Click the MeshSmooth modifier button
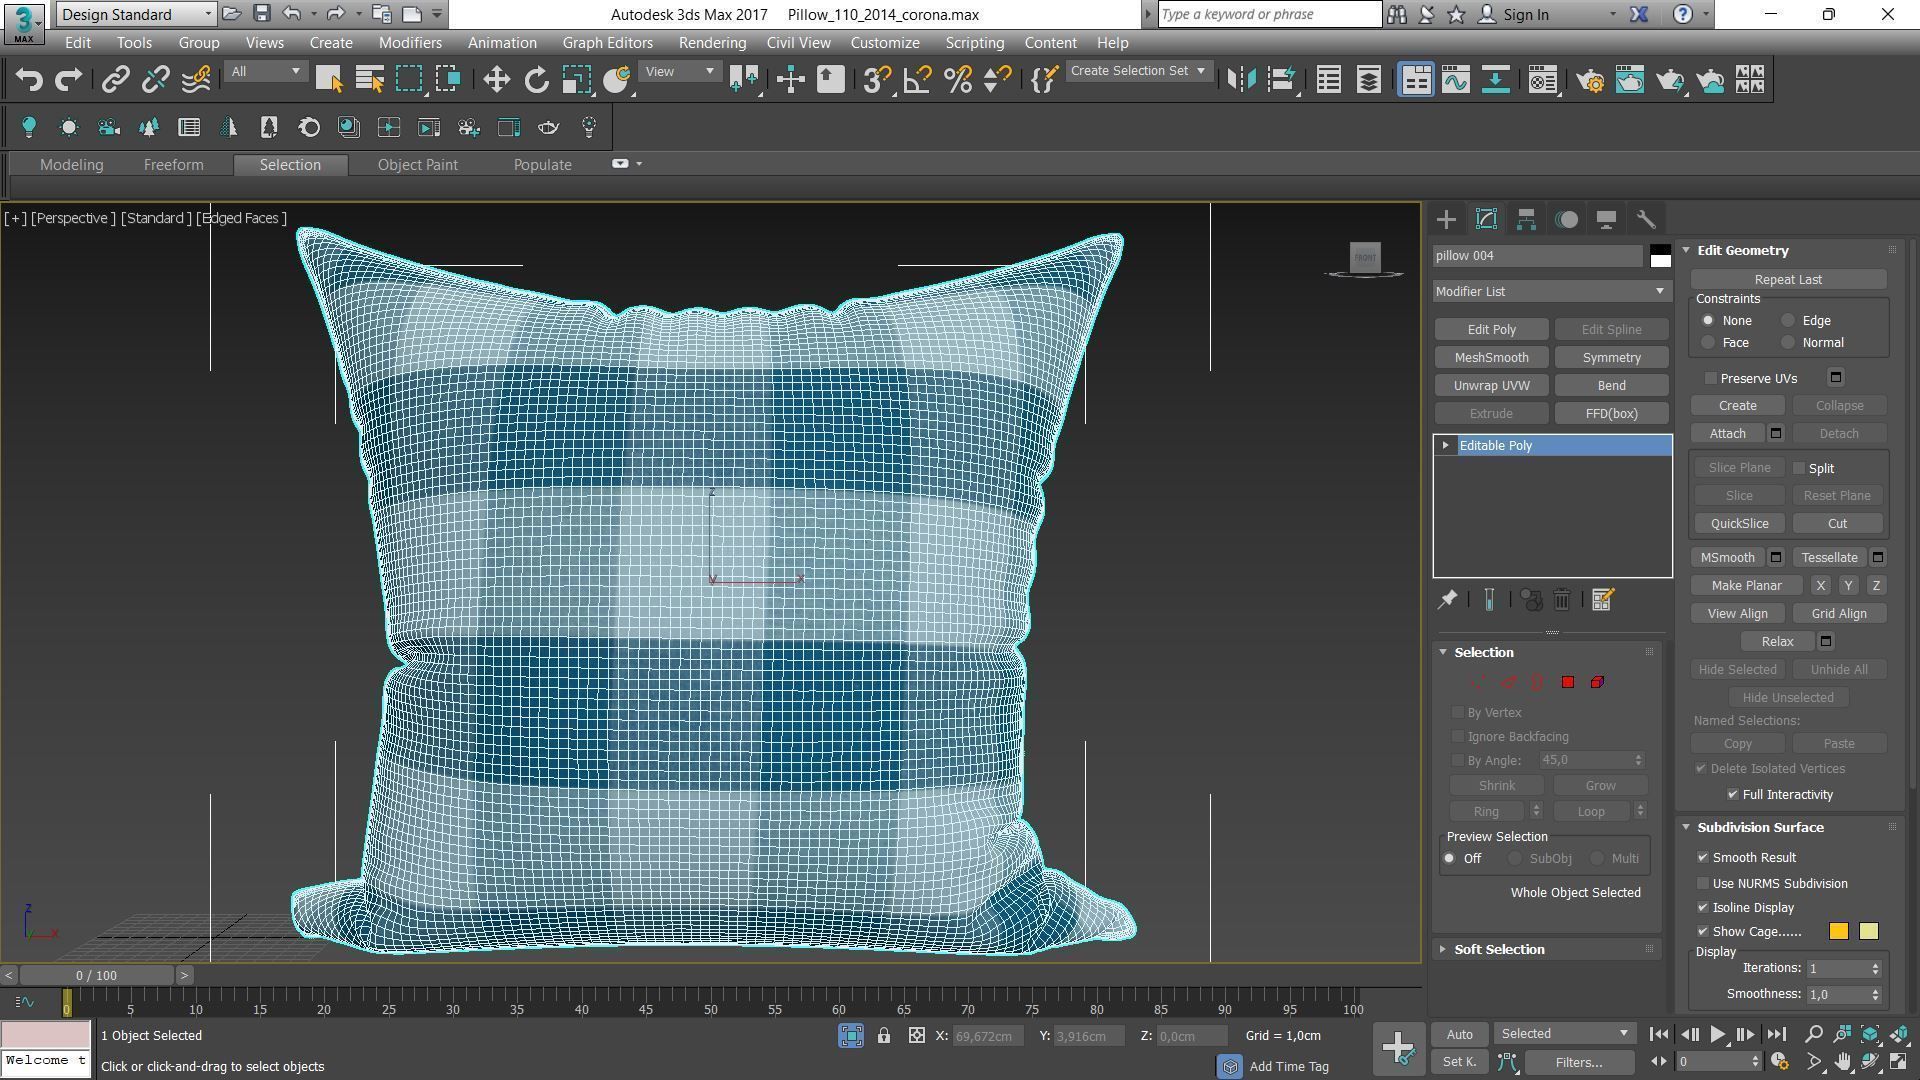This screenshot has height=1080, width=1920. pos(1491,358)
